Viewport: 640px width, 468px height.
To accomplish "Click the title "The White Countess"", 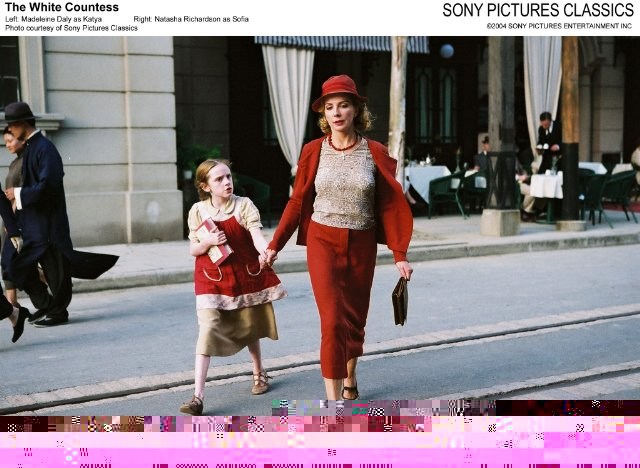I will [62, 7].
